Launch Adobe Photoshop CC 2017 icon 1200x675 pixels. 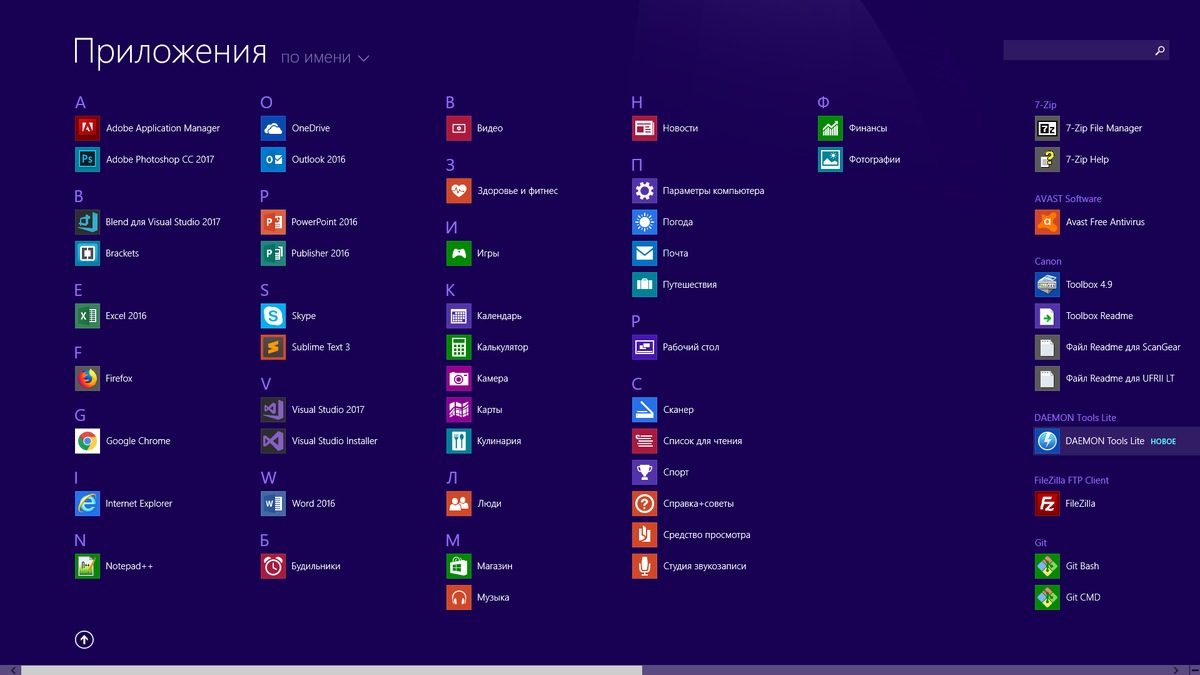click(88, 159)
